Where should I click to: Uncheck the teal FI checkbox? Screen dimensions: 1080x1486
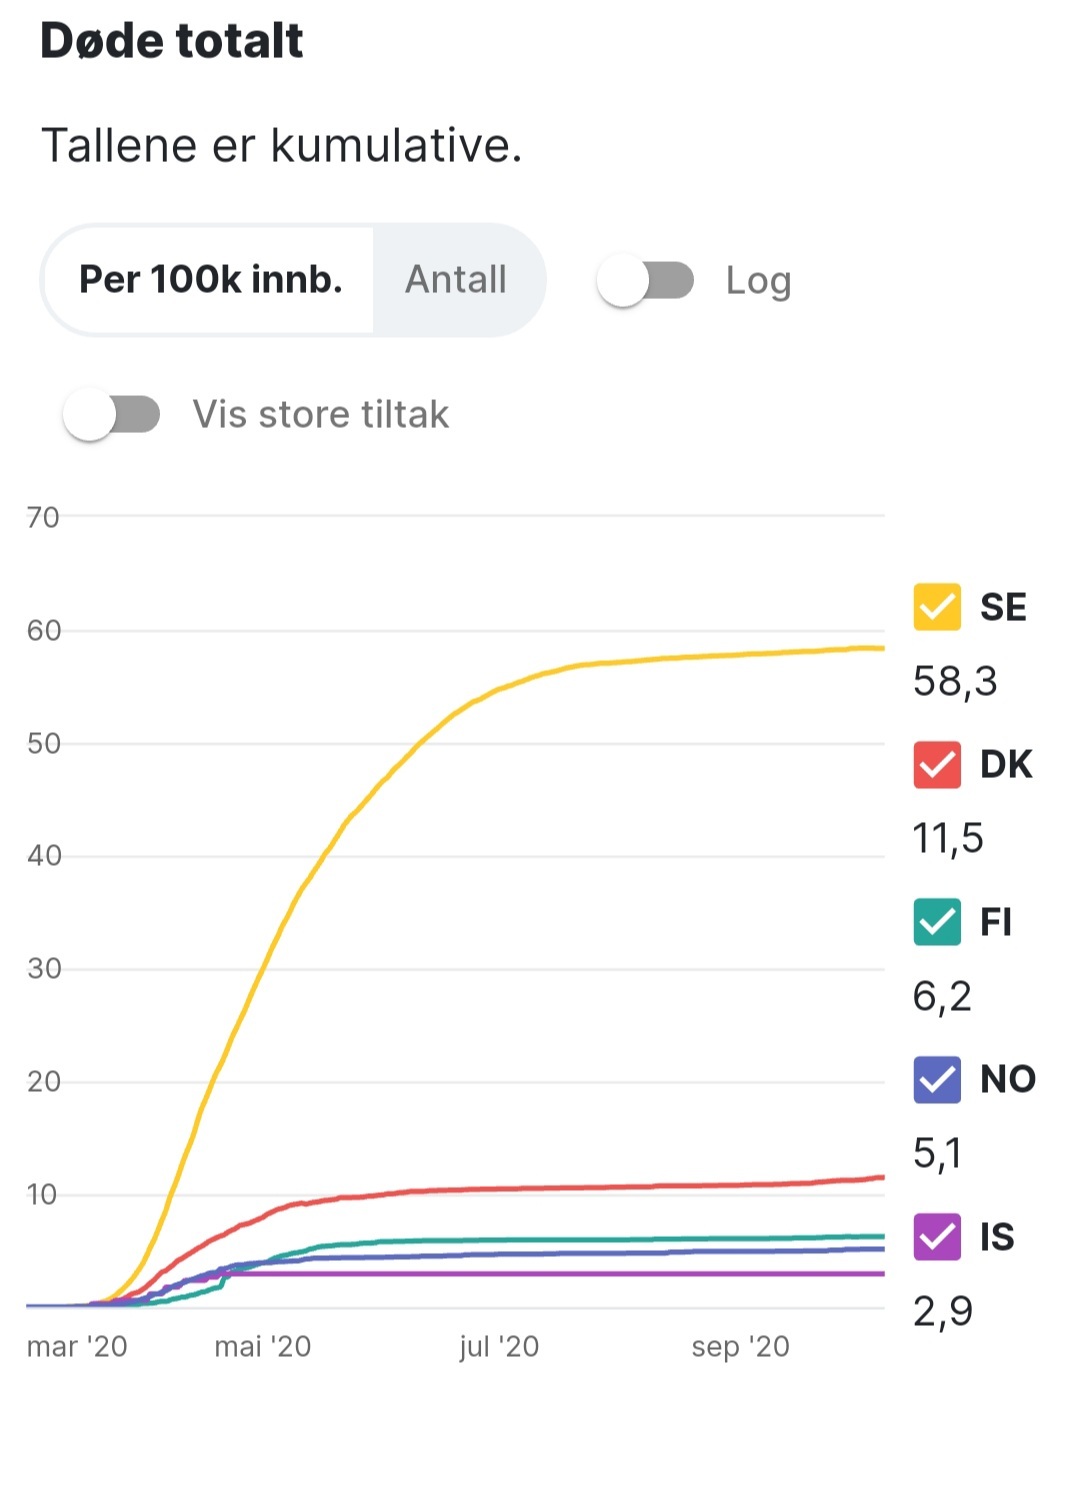click(x=937, y=922)
